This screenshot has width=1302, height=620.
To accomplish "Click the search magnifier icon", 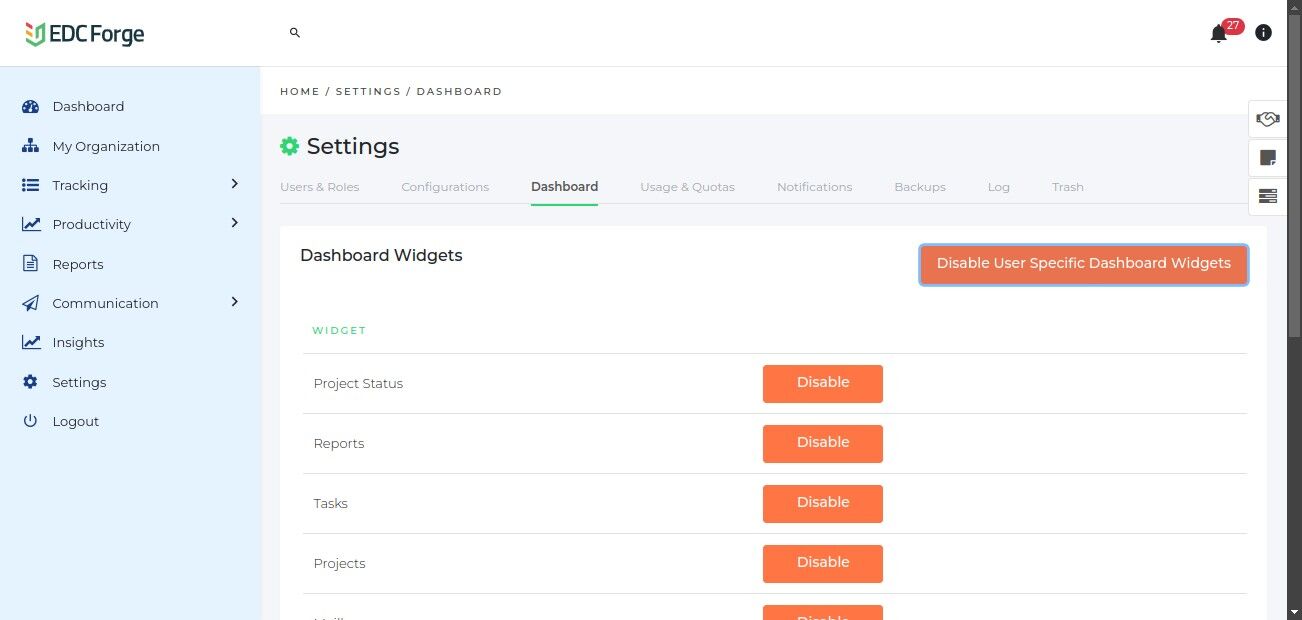I will pyautogui.click(x=295, y=33).
